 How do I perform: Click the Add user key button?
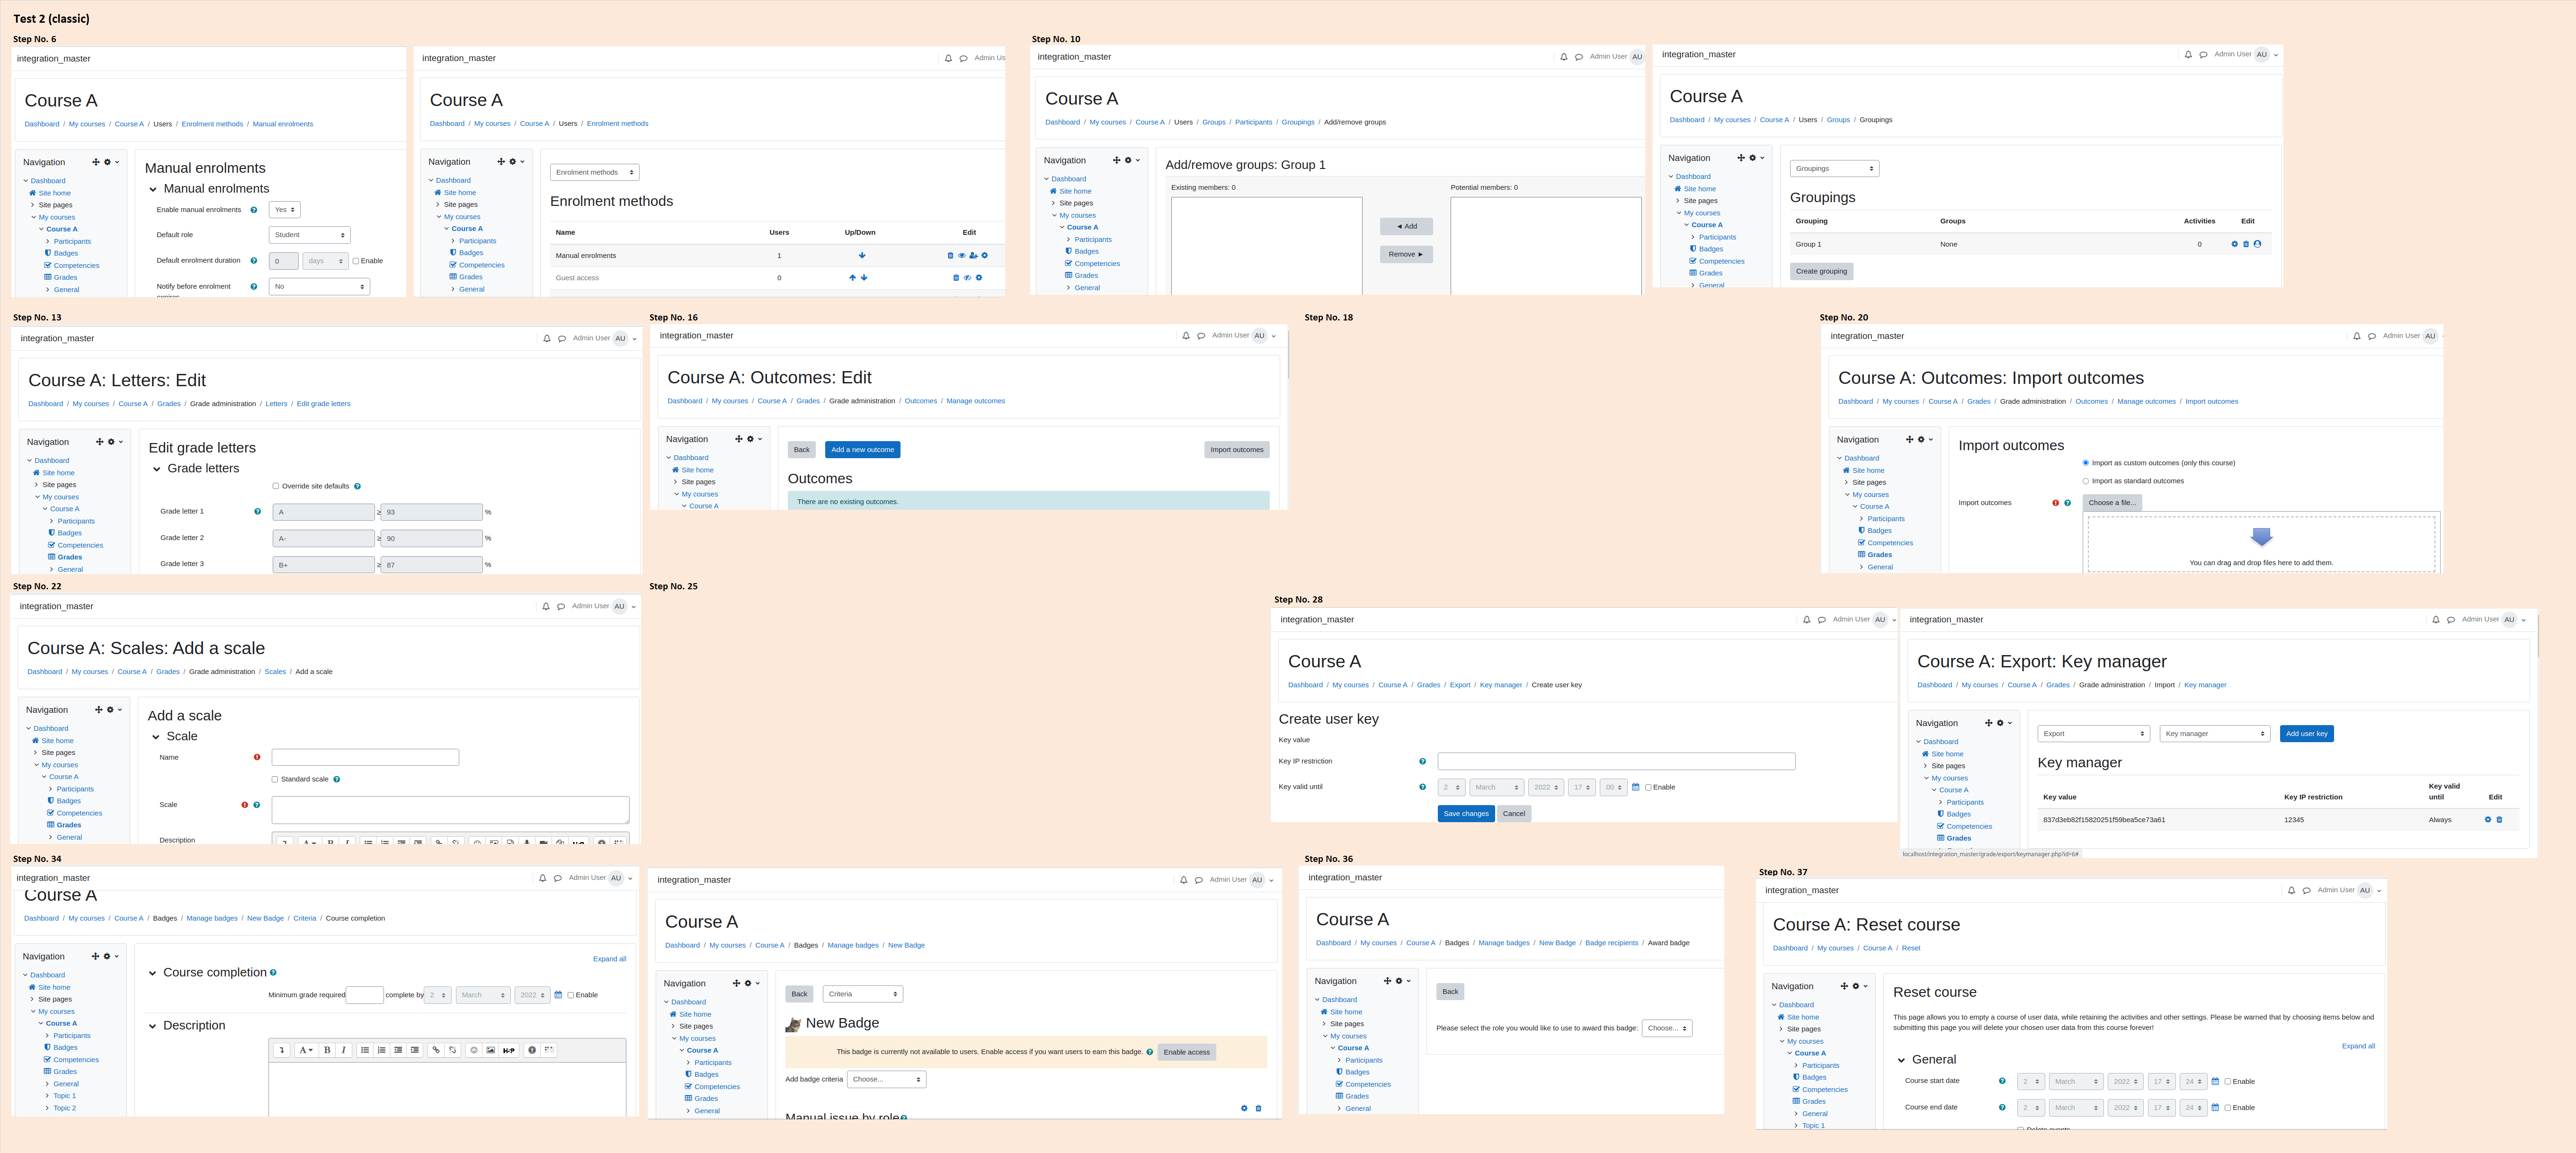pyautogui.click(x=2307, y=734)
